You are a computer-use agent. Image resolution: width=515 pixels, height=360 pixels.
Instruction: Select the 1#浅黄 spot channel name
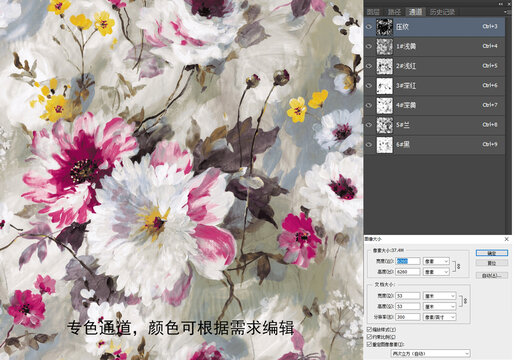406,46
